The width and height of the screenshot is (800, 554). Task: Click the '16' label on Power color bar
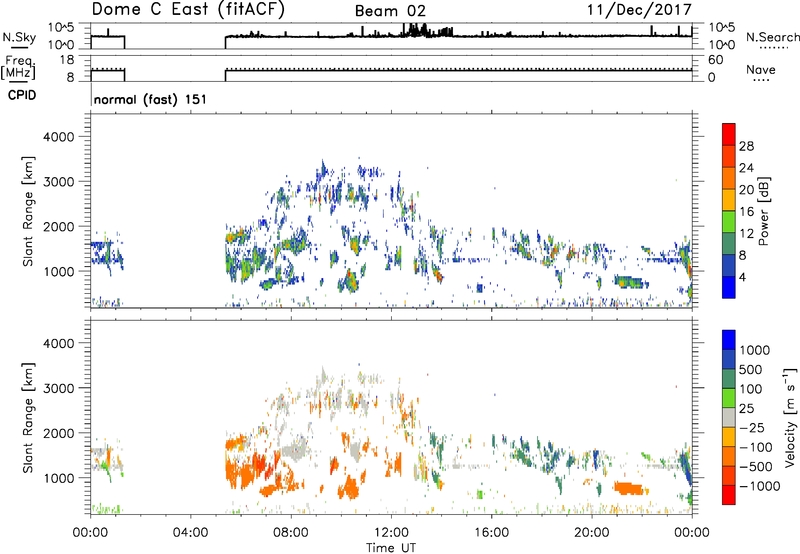pos(746,212)
